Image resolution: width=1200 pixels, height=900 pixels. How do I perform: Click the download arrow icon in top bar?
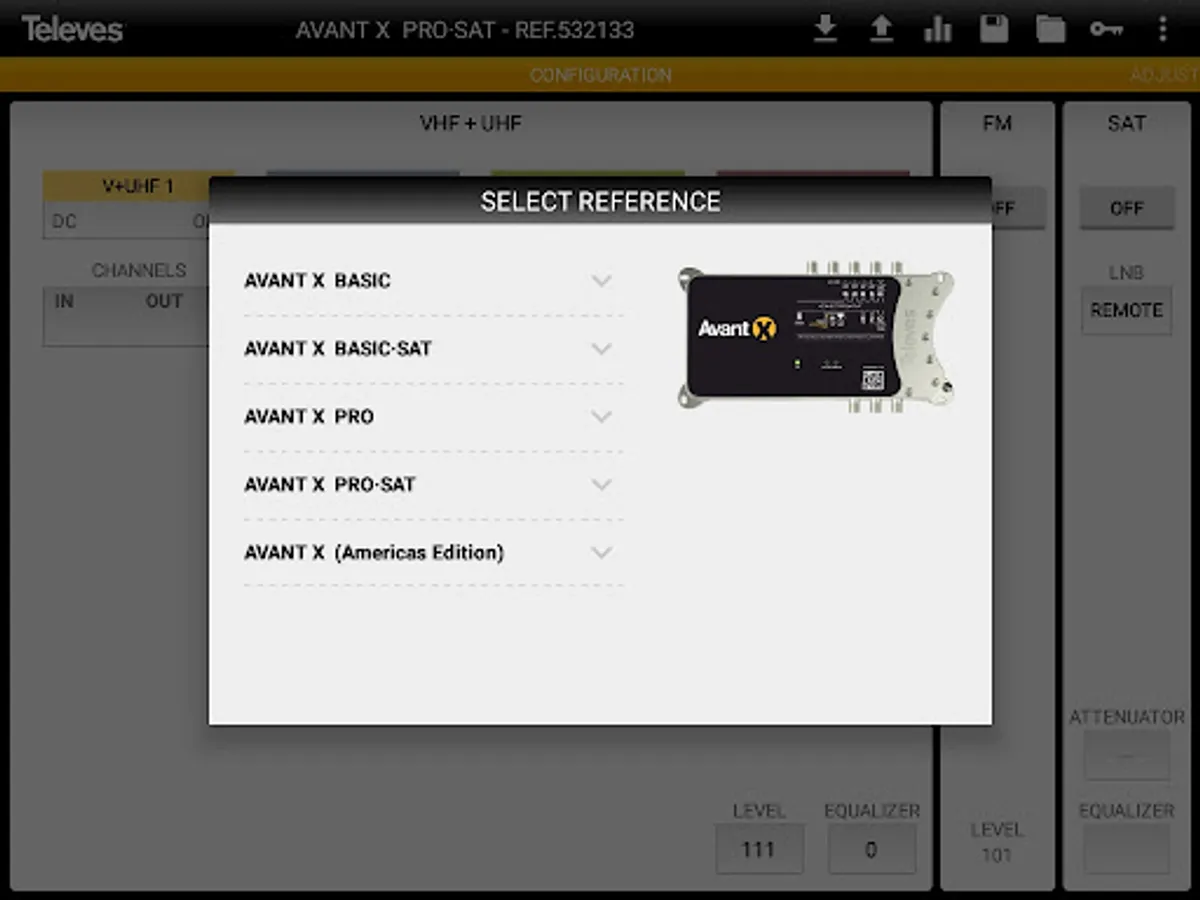(825, 29)
